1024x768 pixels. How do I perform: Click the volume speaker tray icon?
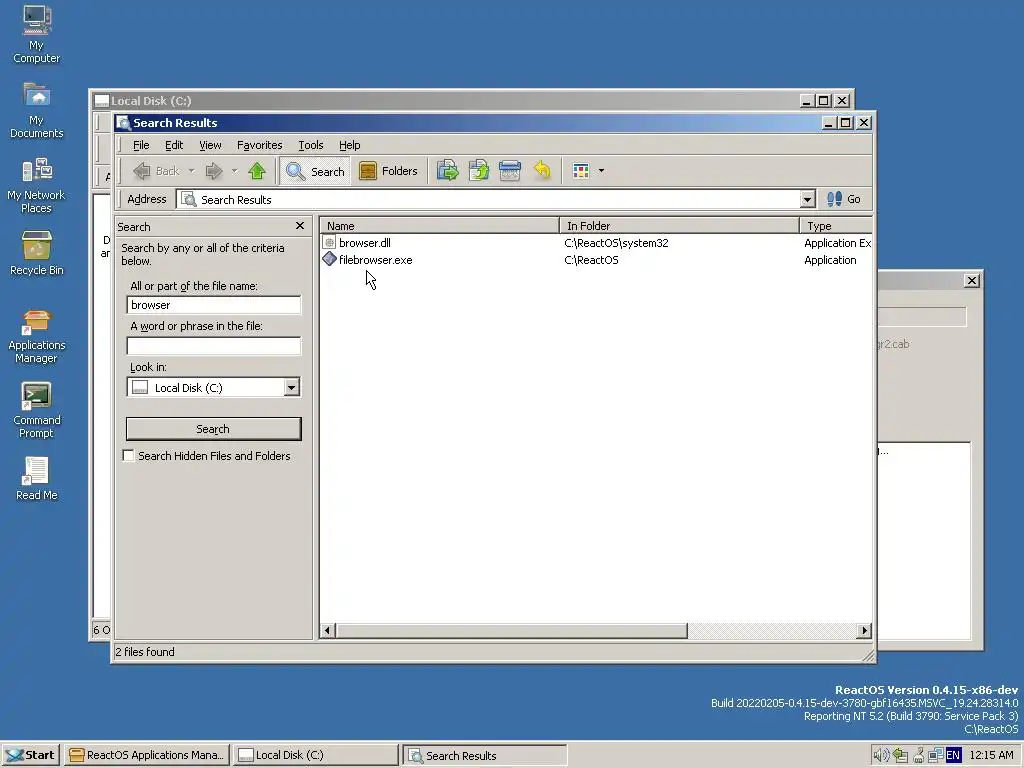click(881, 756)
